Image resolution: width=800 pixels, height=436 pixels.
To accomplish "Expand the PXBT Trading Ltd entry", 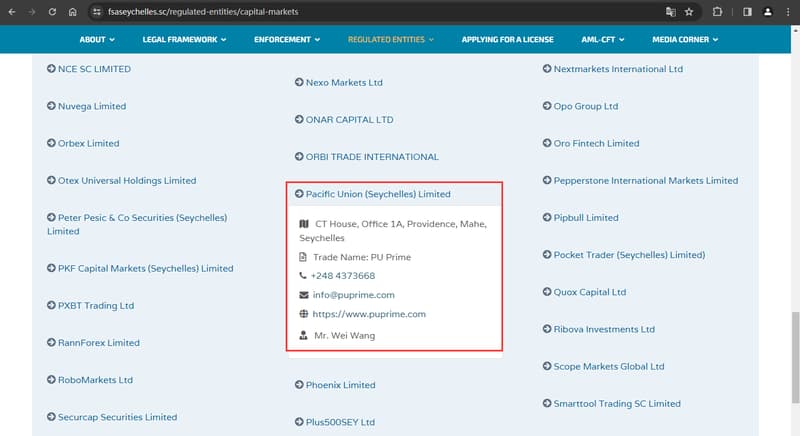I will click(90, 305).
